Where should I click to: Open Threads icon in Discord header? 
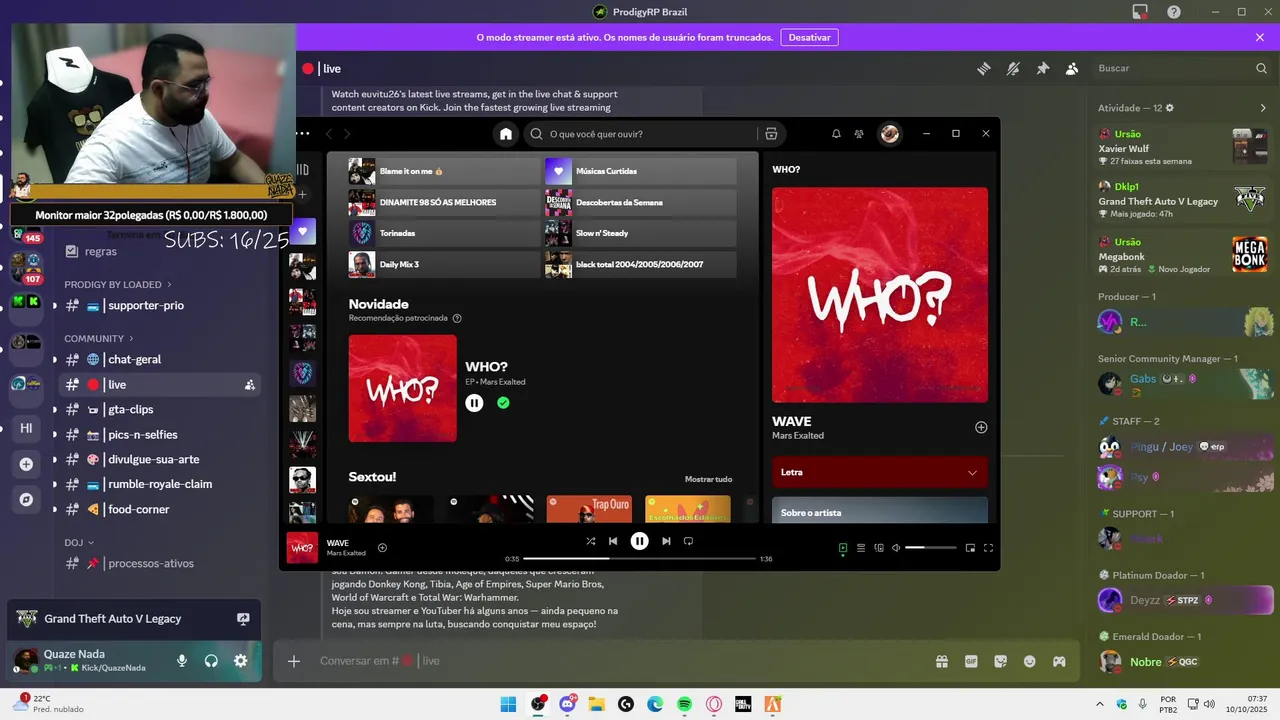(x=984, y=68)
